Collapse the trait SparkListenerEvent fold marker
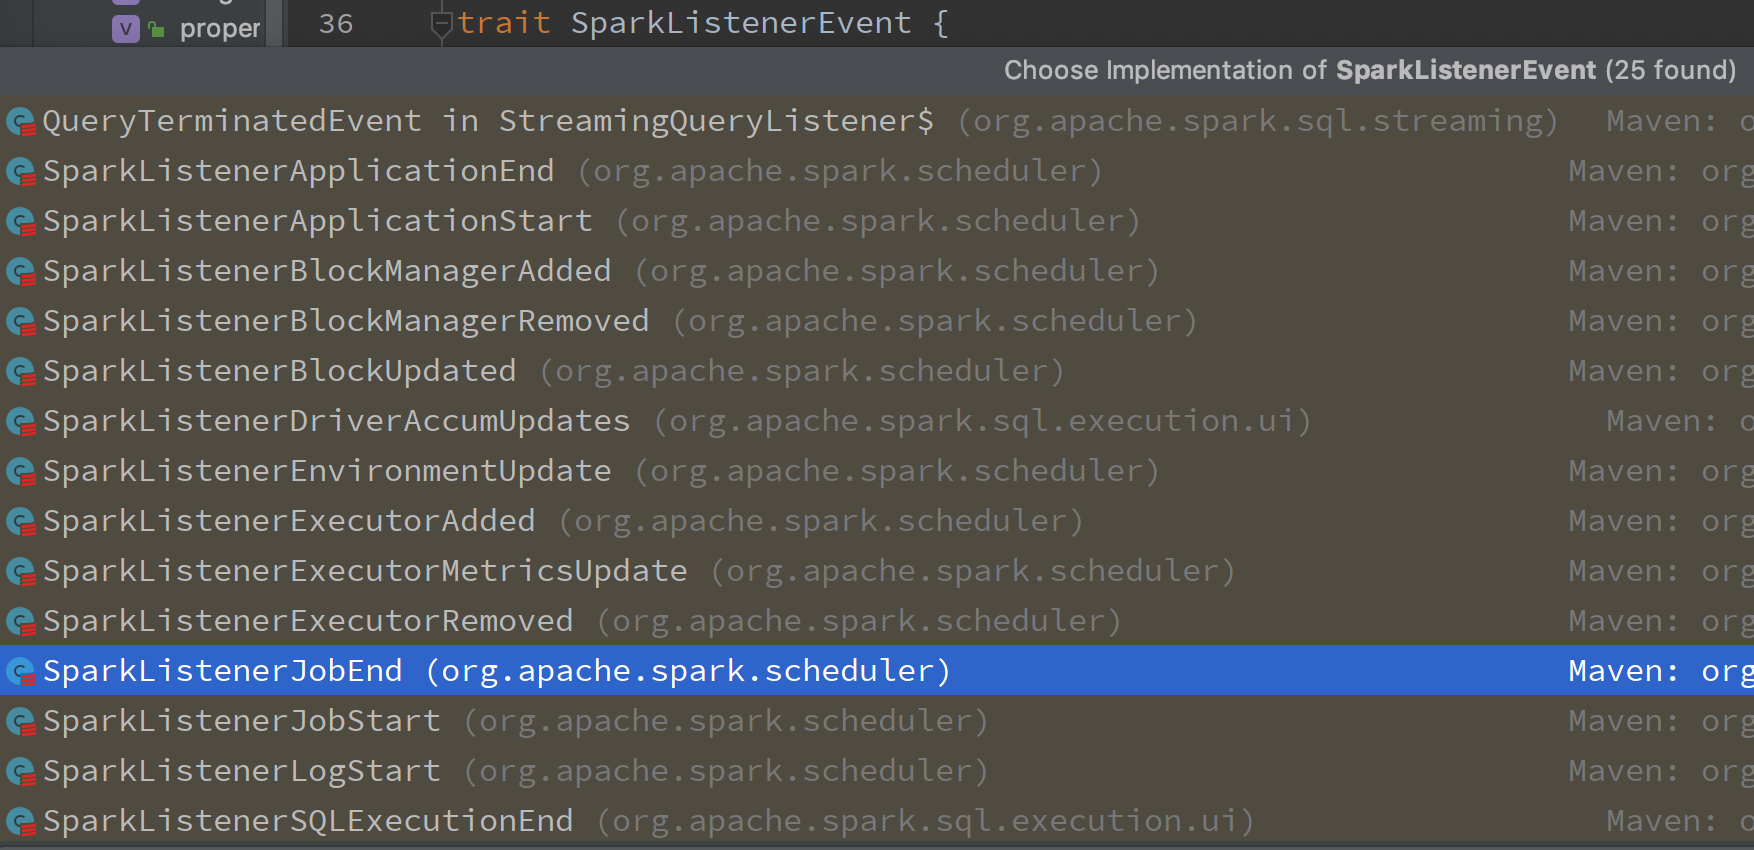 [441, 24]
